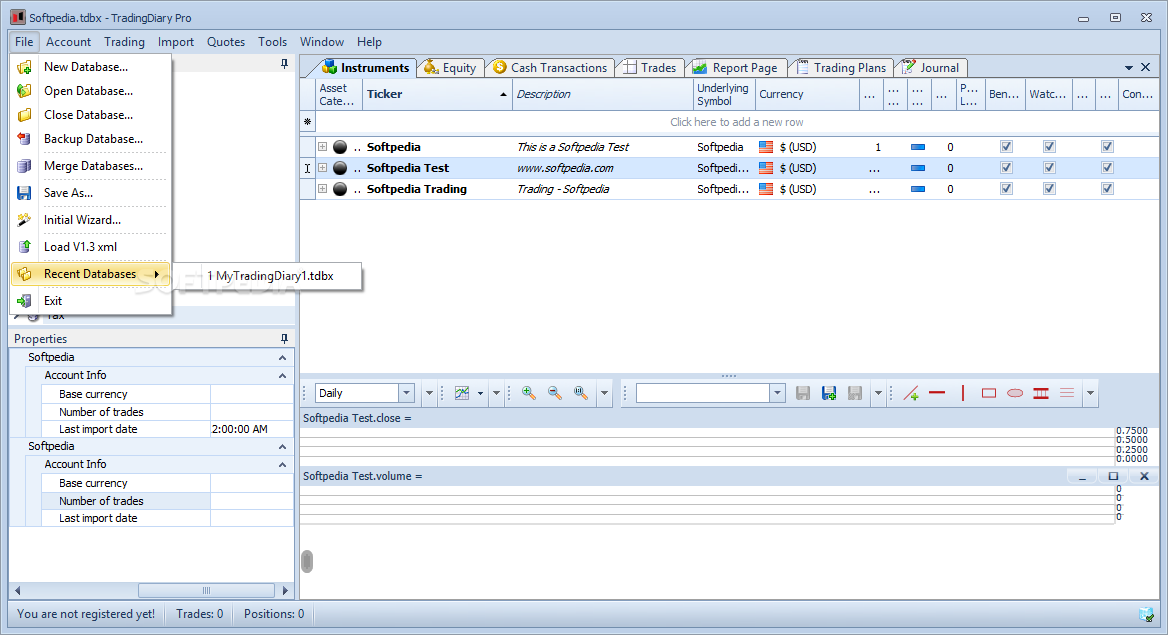Select the faded parallel lines drawing tool
Image resolution: width=1168 pixels, height=635 pixels.
point(1067,393)
